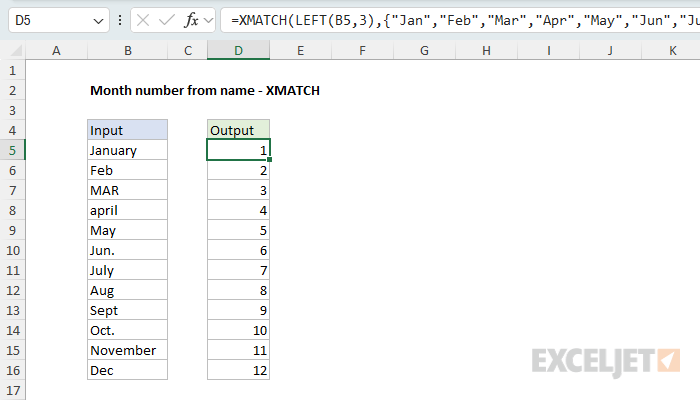This screenshot has height=400, width=700.
Task: Select cell containing MAR
Action: pos(128,191)
